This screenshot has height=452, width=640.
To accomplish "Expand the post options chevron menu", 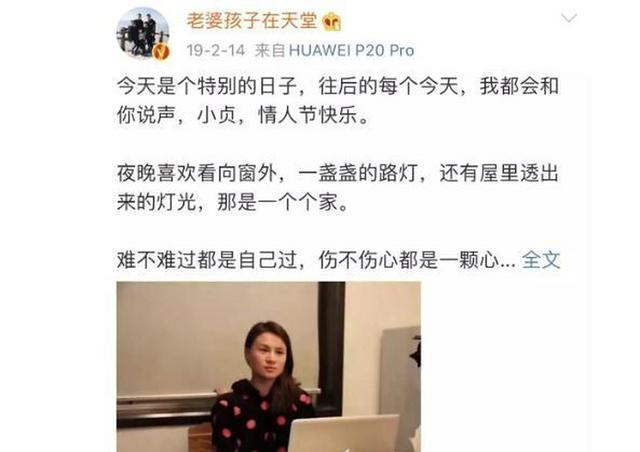I will (569, 18).
